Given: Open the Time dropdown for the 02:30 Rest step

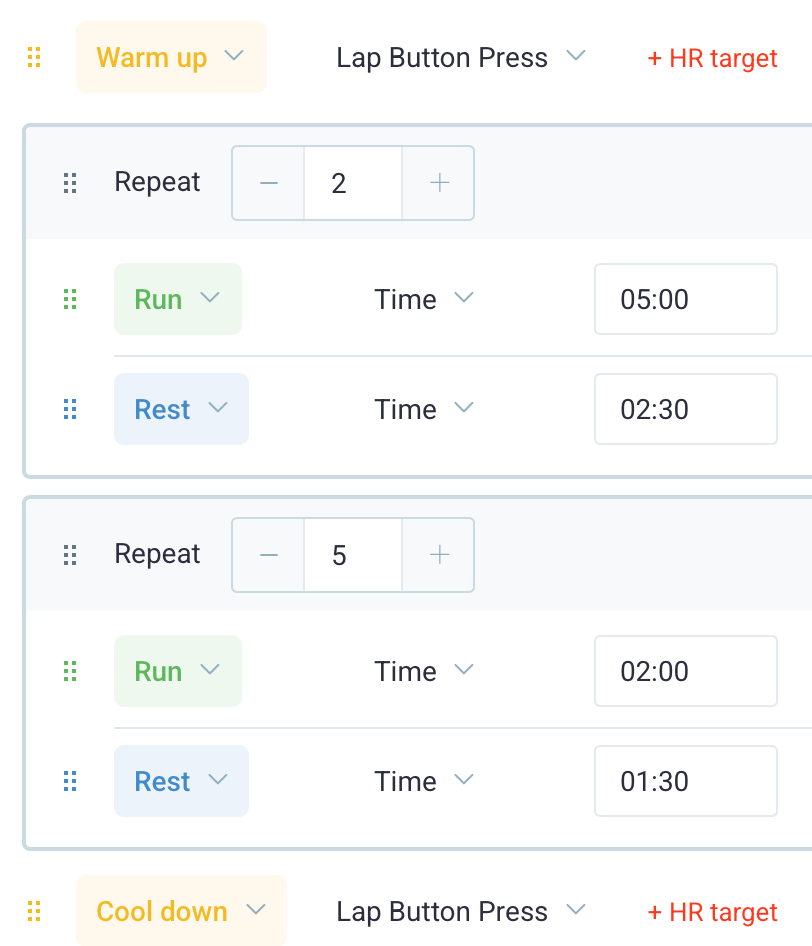Looking at the screenshot, I should pos(423,409).
